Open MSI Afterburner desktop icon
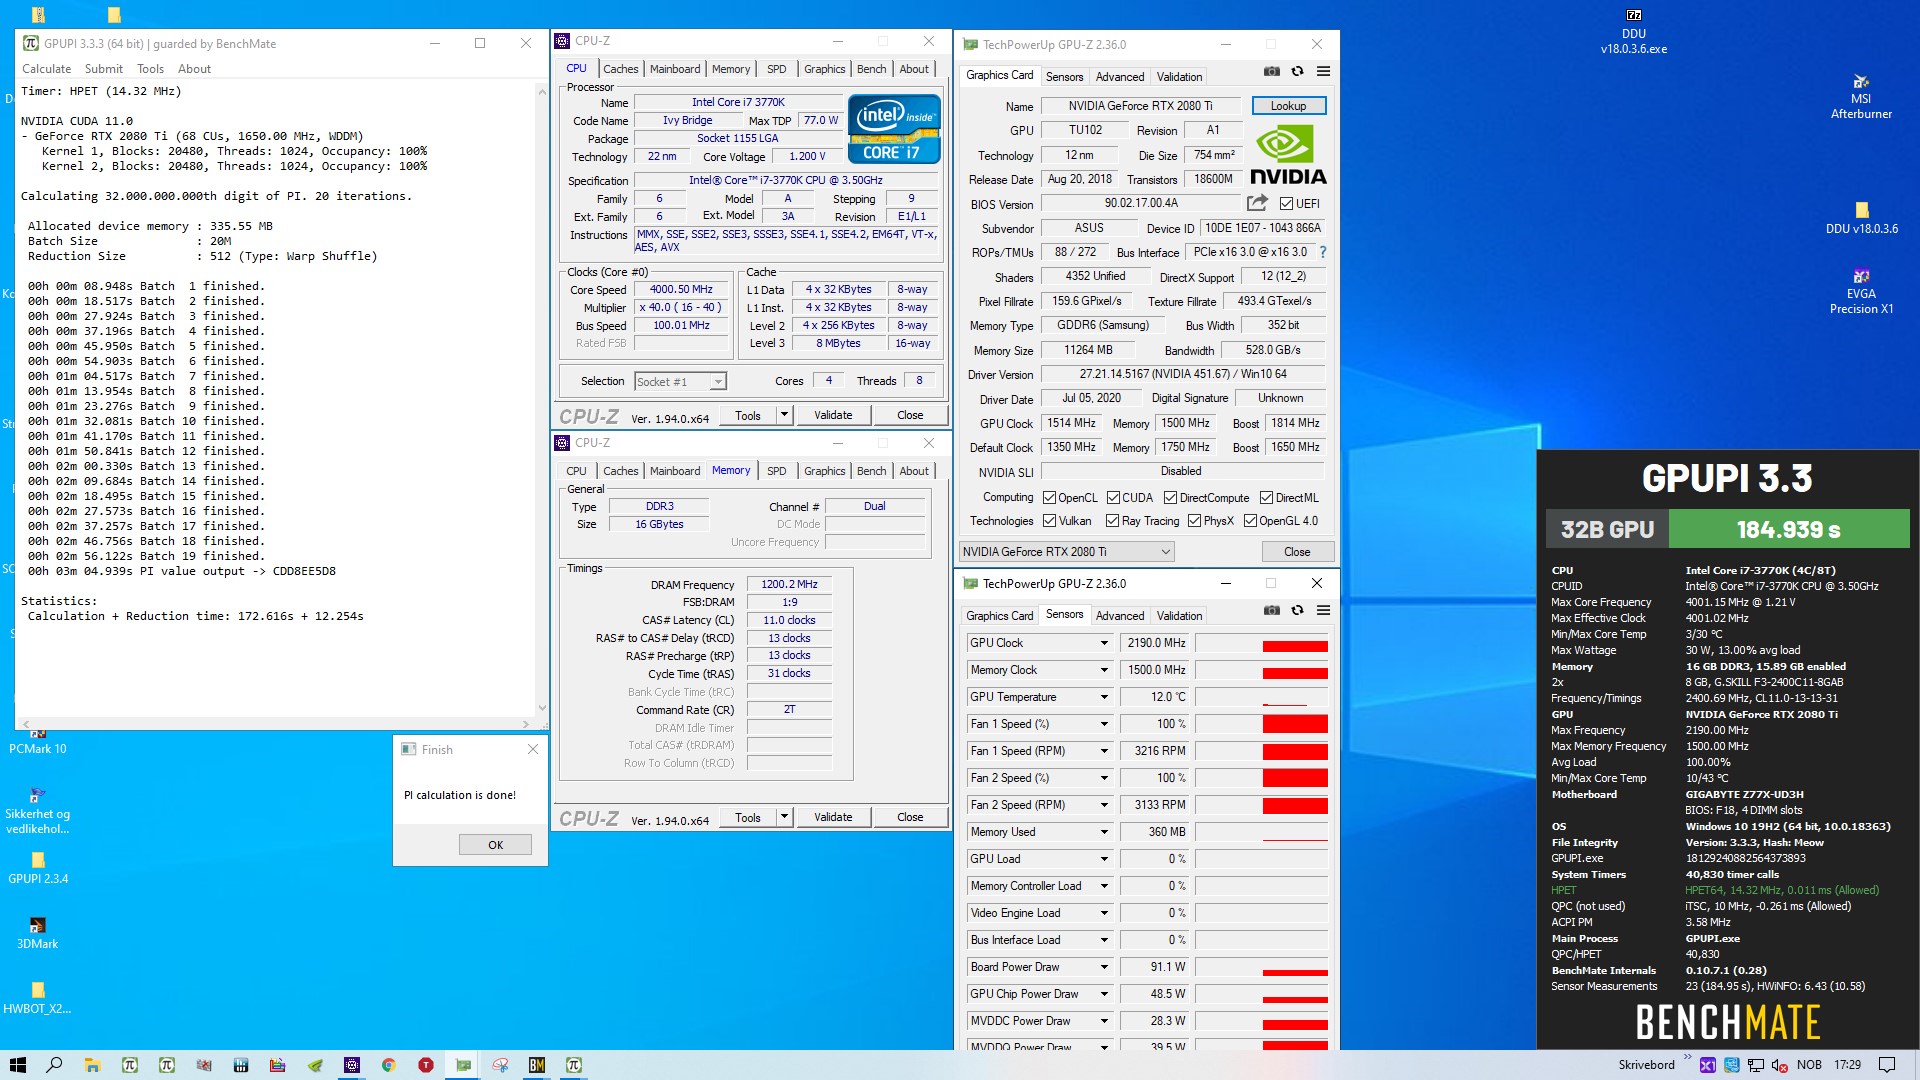 pyautogui.click(x=1861, y=95)
